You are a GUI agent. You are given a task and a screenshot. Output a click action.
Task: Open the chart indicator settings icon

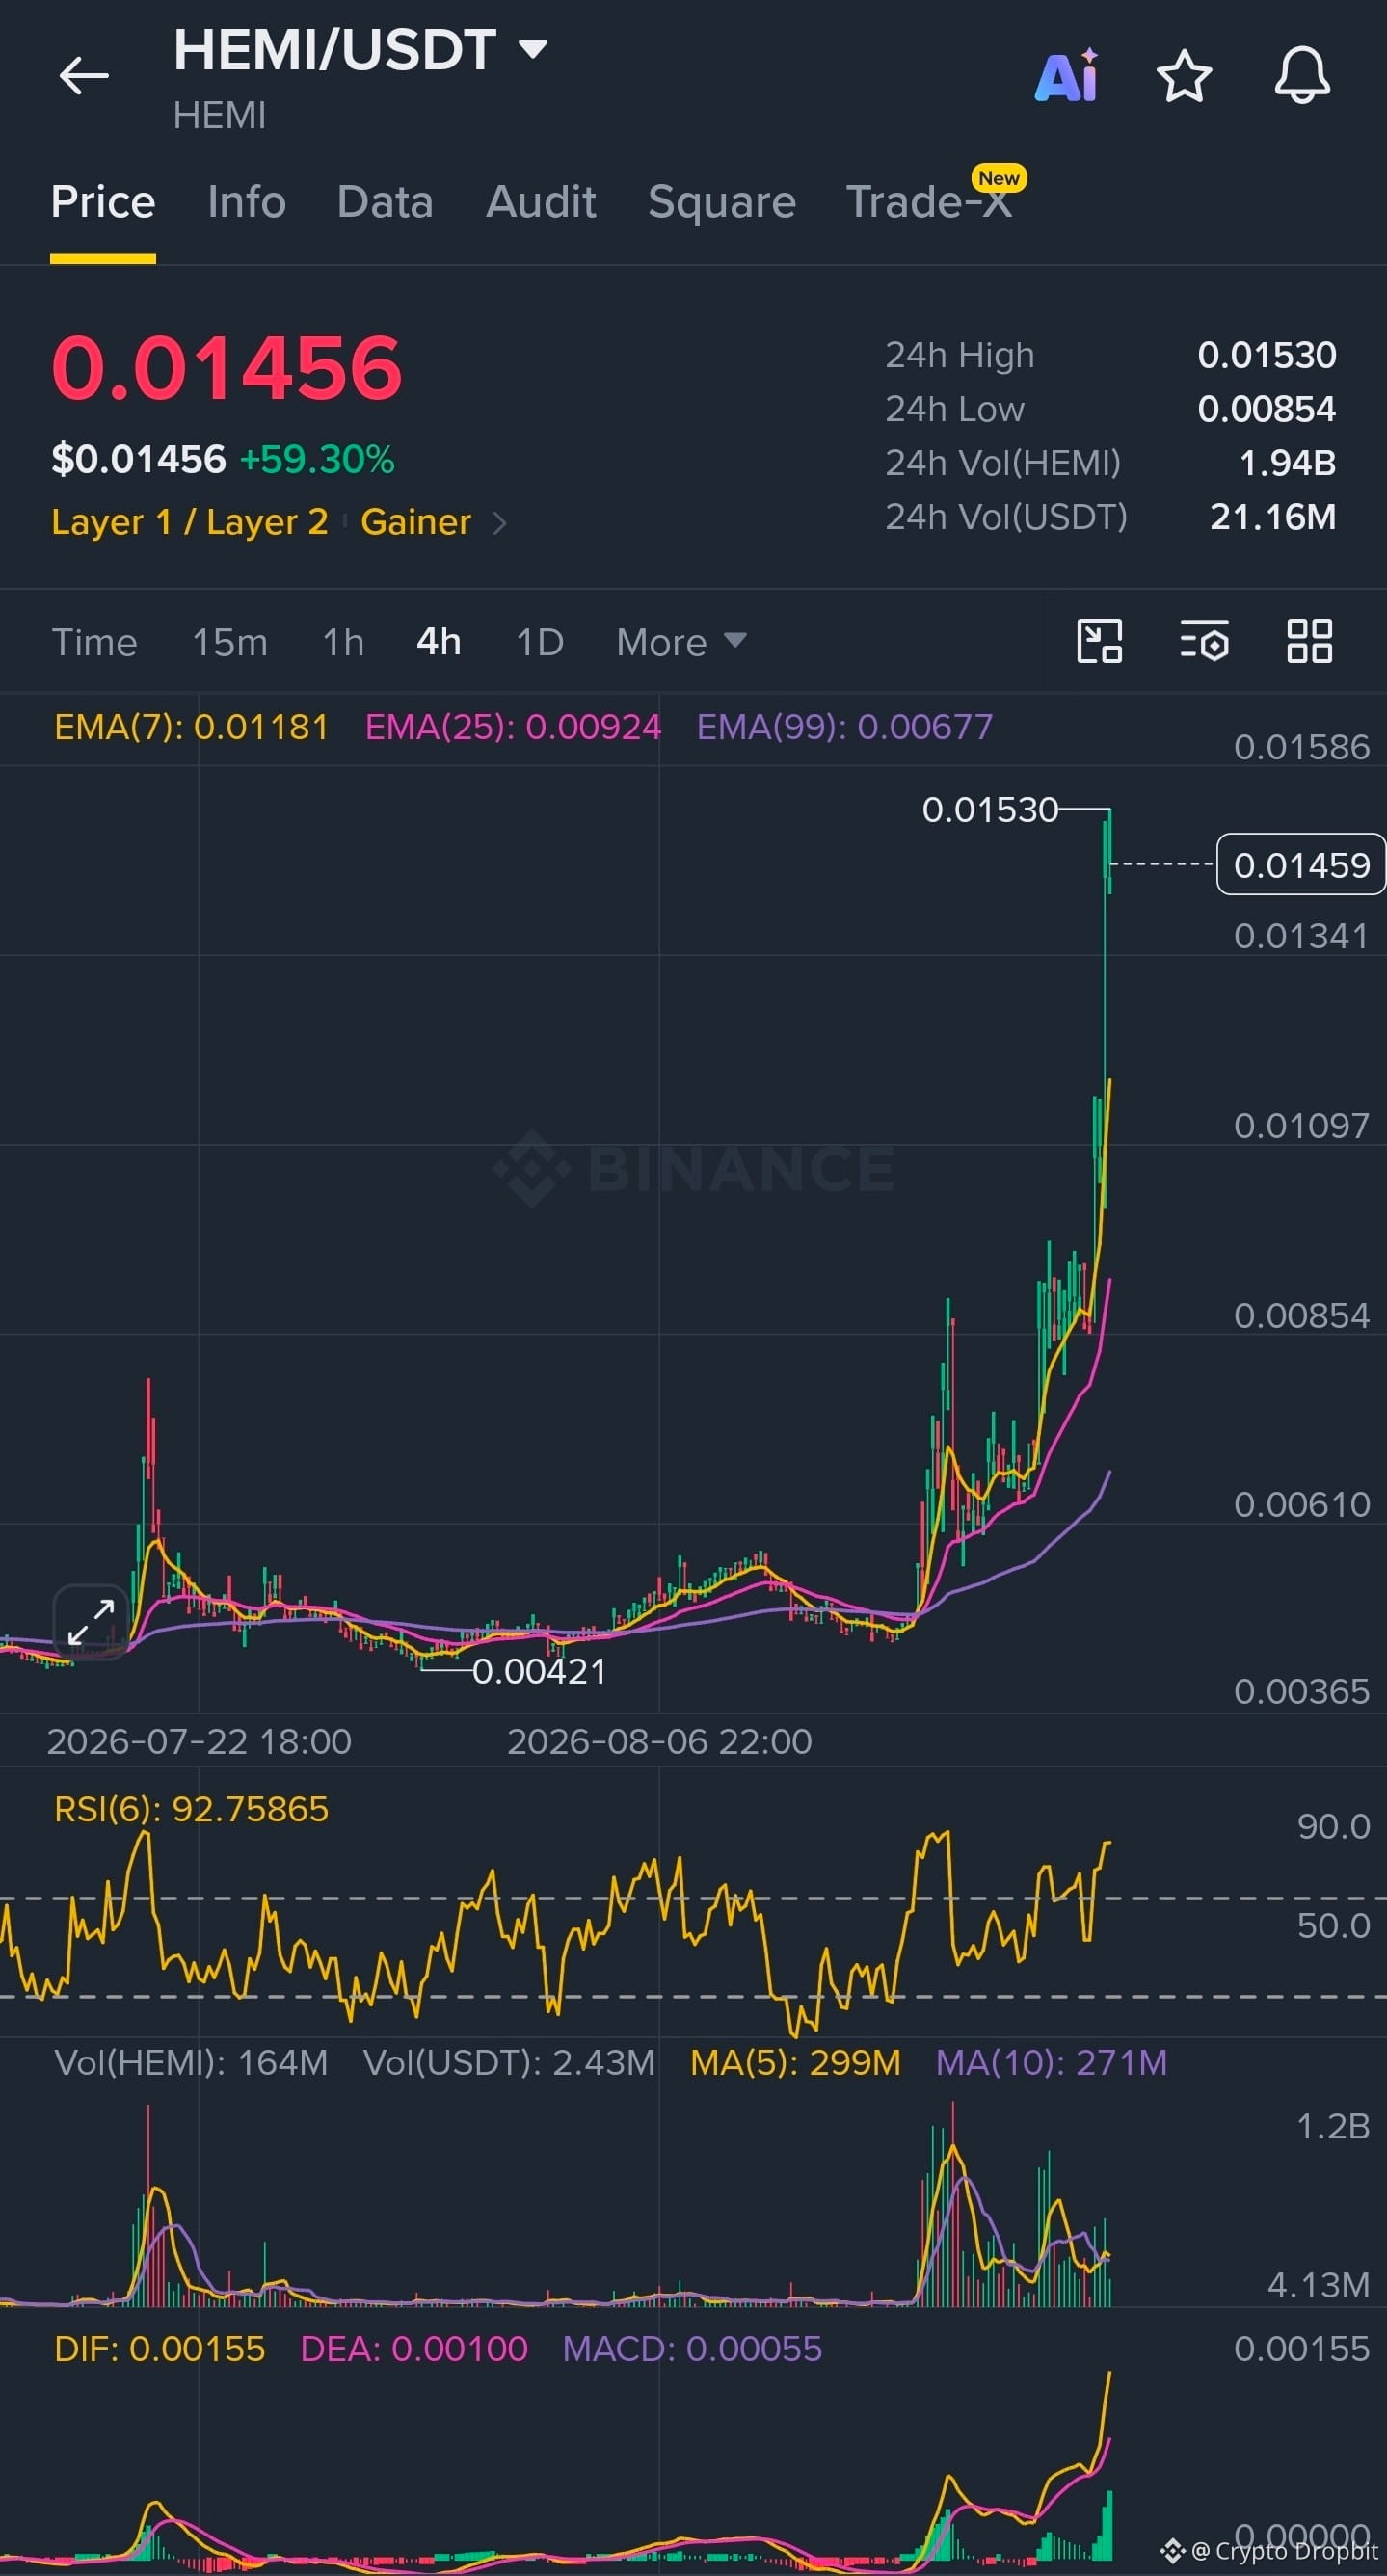(x=1204, y=641)
